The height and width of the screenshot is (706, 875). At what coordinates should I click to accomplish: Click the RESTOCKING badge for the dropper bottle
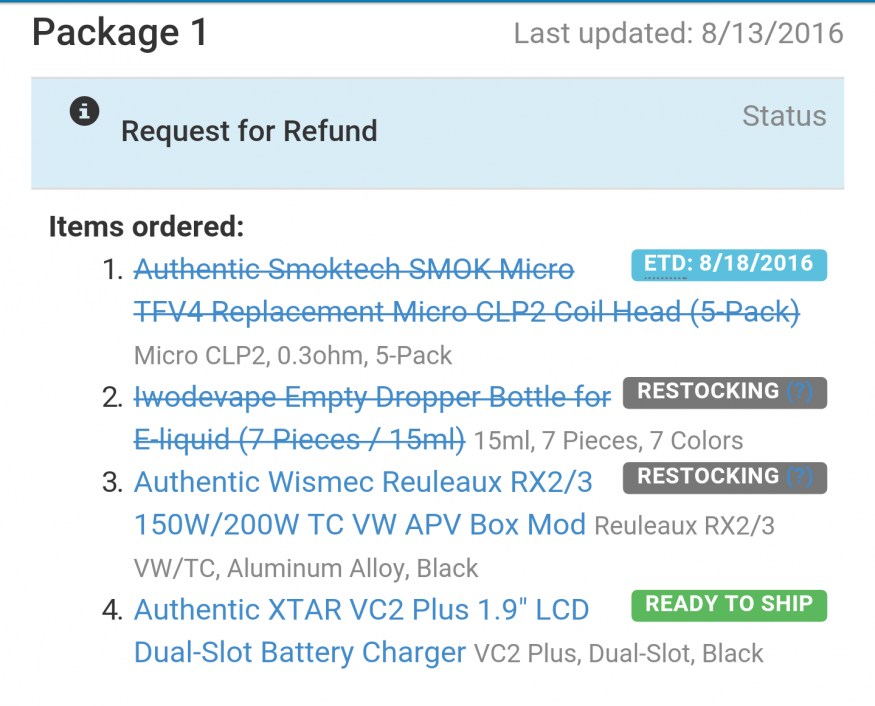coord(724,392)
